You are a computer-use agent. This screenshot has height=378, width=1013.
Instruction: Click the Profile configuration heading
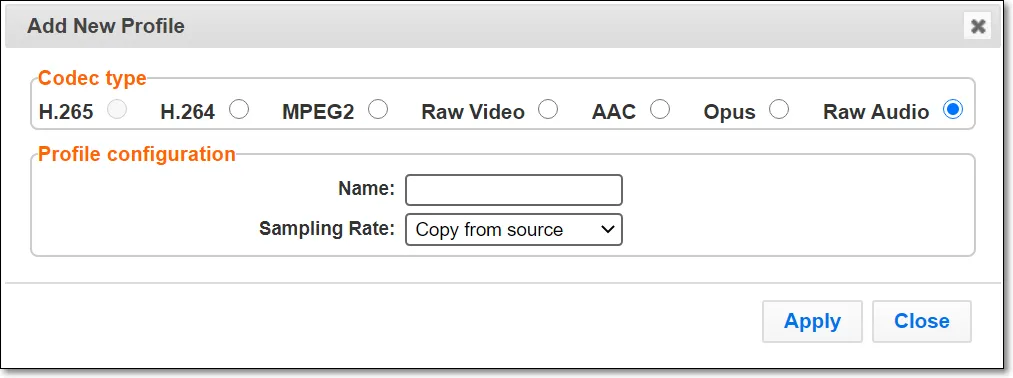pyautogui.click(x=137, y=154)
